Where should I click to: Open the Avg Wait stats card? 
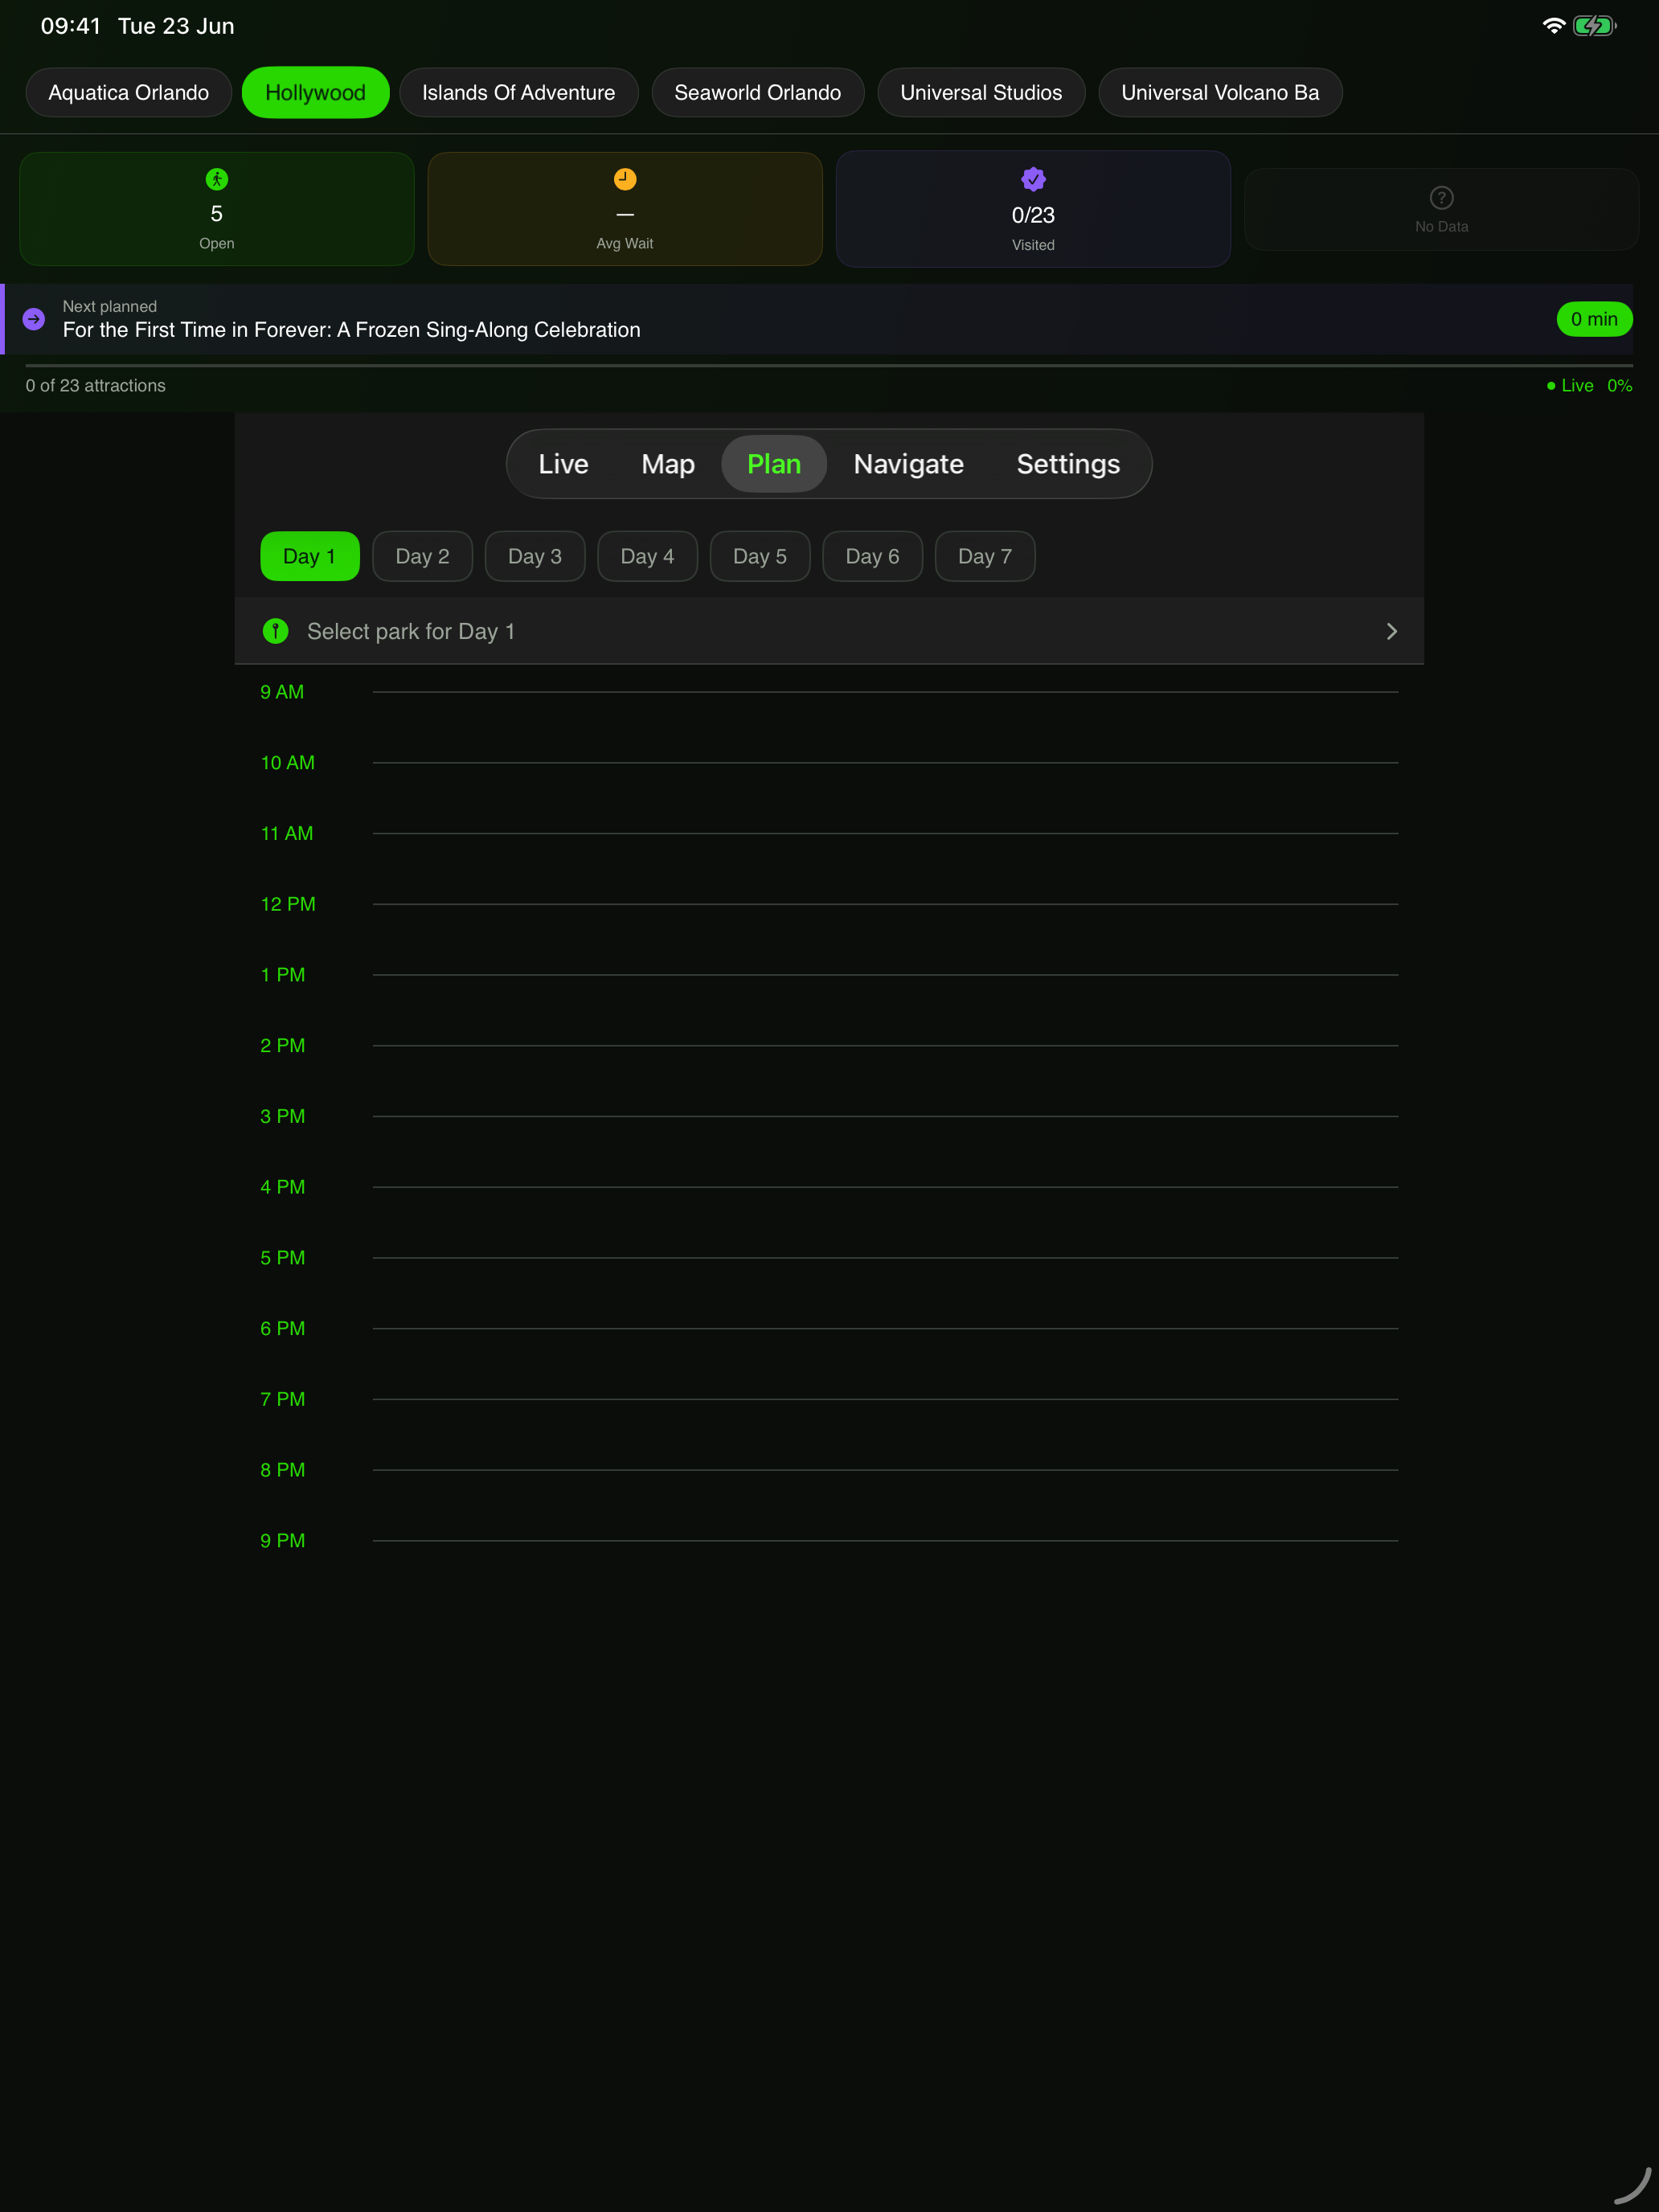[x=625, y=209]
